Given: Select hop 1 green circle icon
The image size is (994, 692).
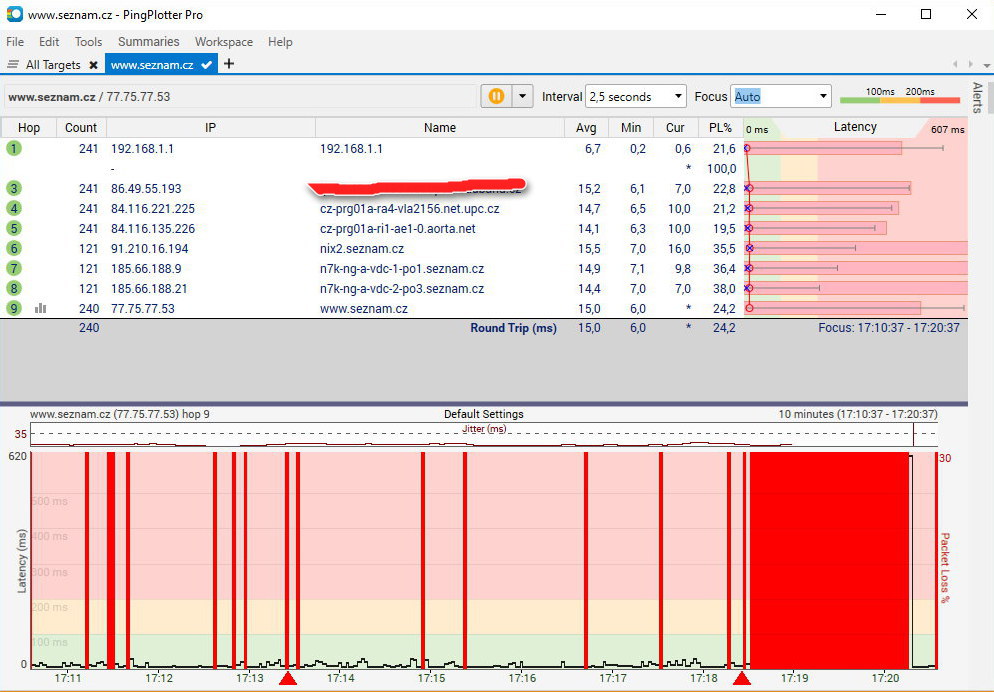Looking at the screenshot, I should (x=14, y=148).
